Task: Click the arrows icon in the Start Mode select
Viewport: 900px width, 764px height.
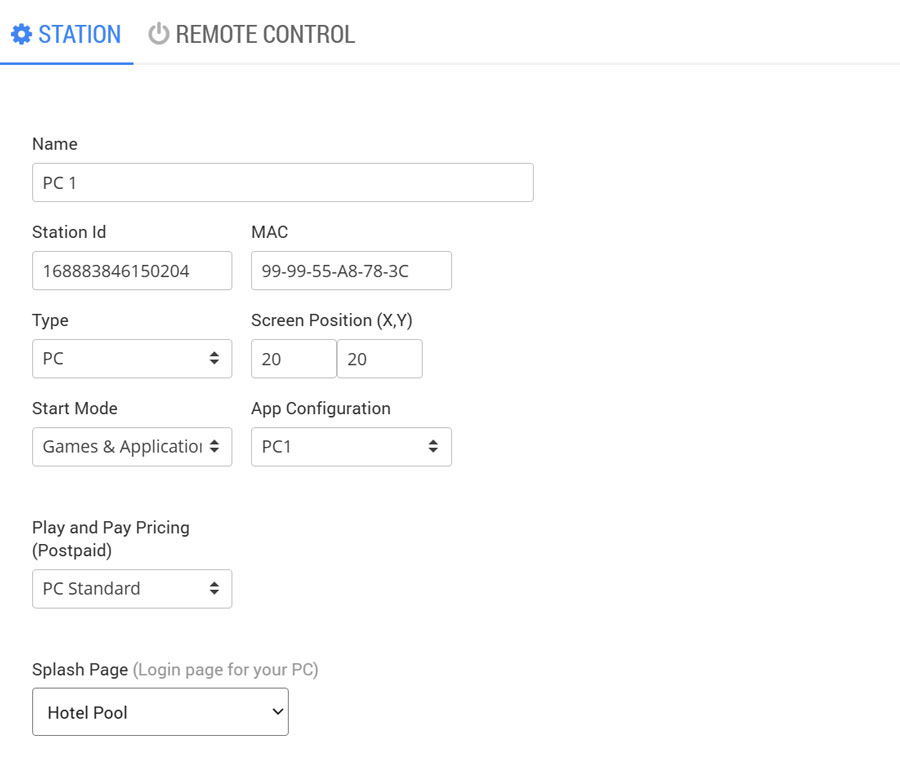Action: 214,447
